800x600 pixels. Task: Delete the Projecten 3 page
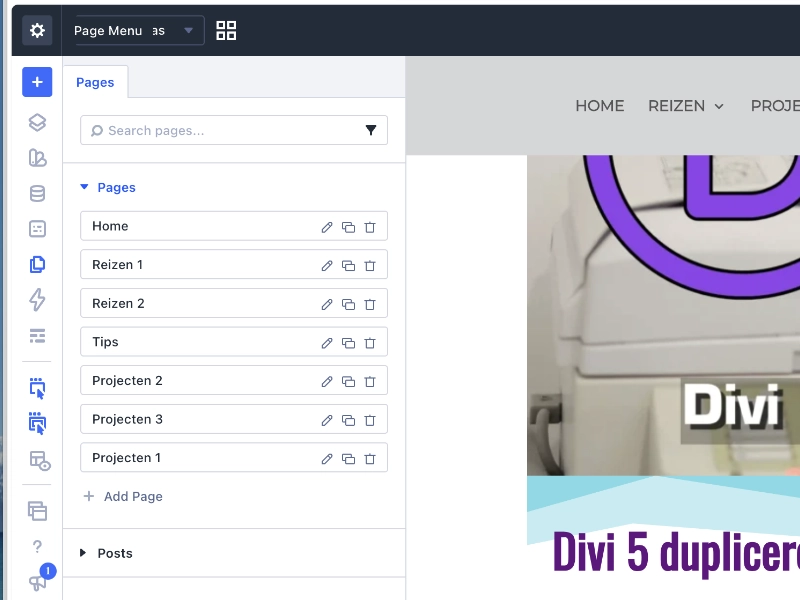point(370,420)
